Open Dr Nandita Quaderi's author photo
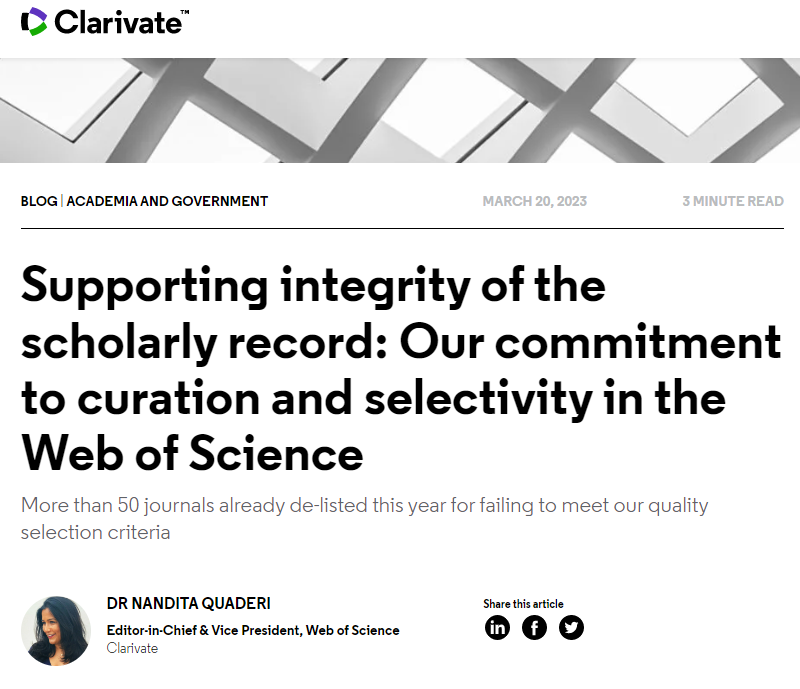The width and height of the screenshot is (800, 689). tap(56, 631)
